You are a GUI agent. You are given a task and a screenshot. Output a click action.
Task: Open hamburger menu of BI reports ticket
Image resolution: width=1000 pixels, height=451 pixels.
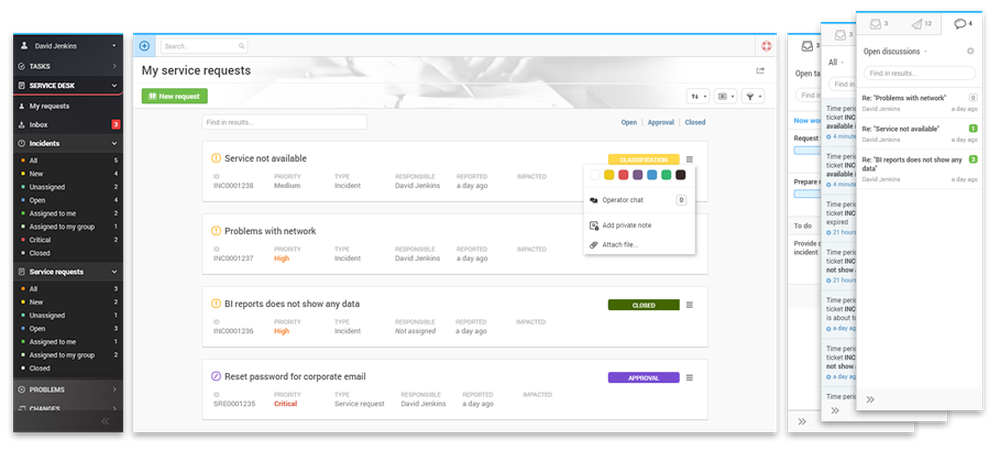(x=689, y=305)
